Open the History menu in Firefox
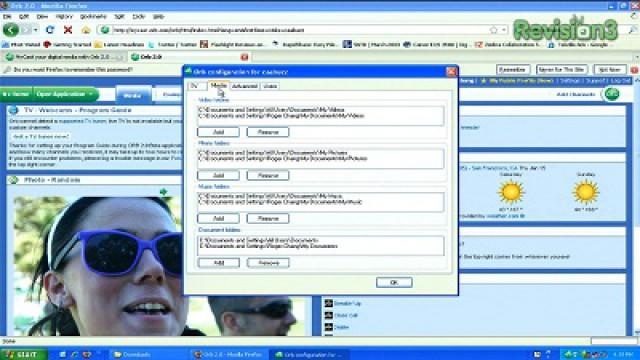The image size is (640, 360). (64, 16)
